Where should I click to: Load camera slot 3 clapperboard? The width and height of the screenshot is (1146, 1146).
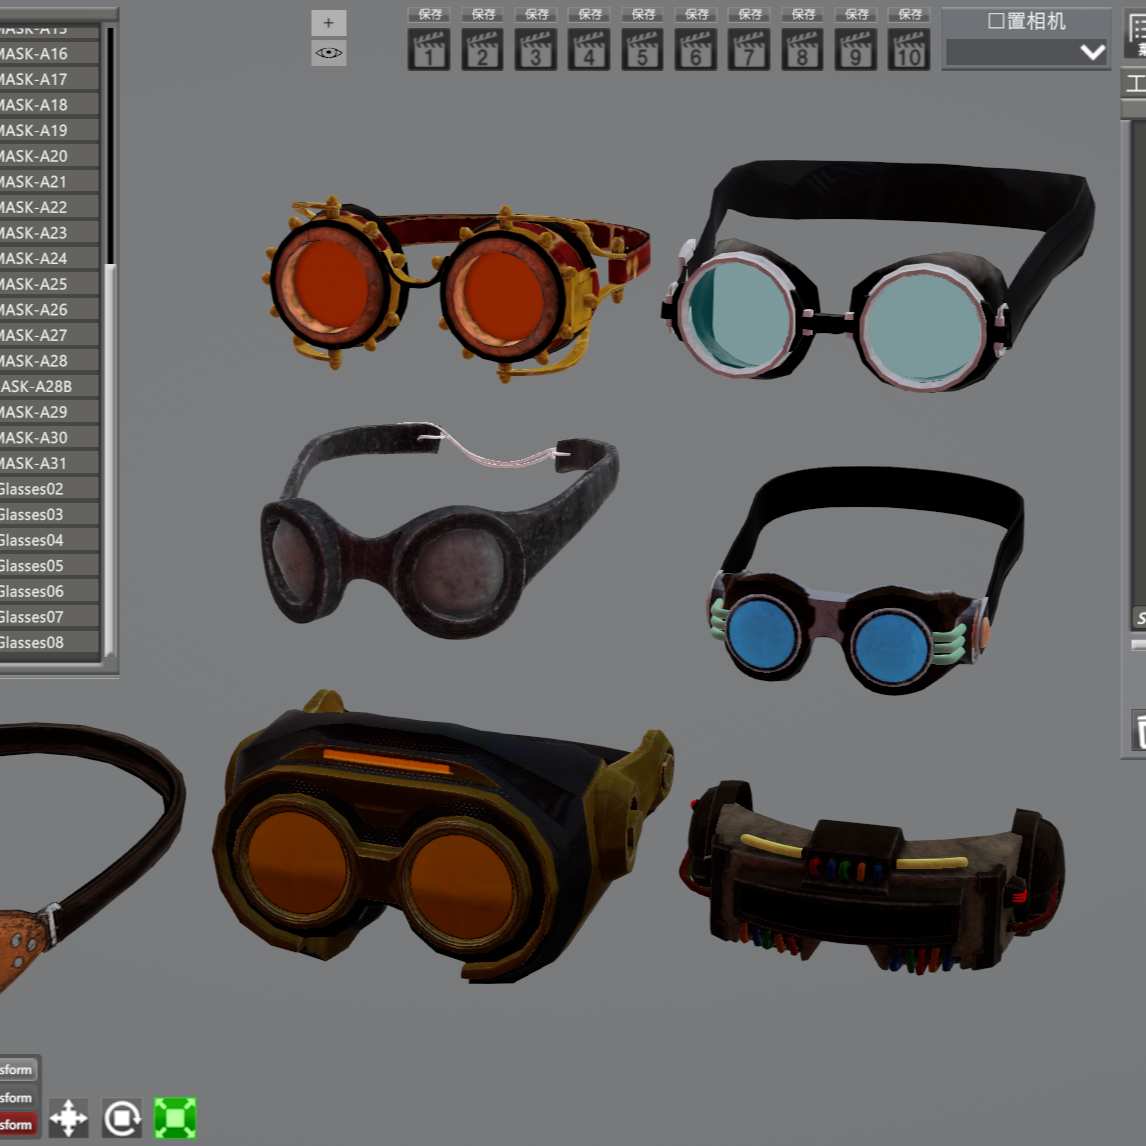(535, 50)
